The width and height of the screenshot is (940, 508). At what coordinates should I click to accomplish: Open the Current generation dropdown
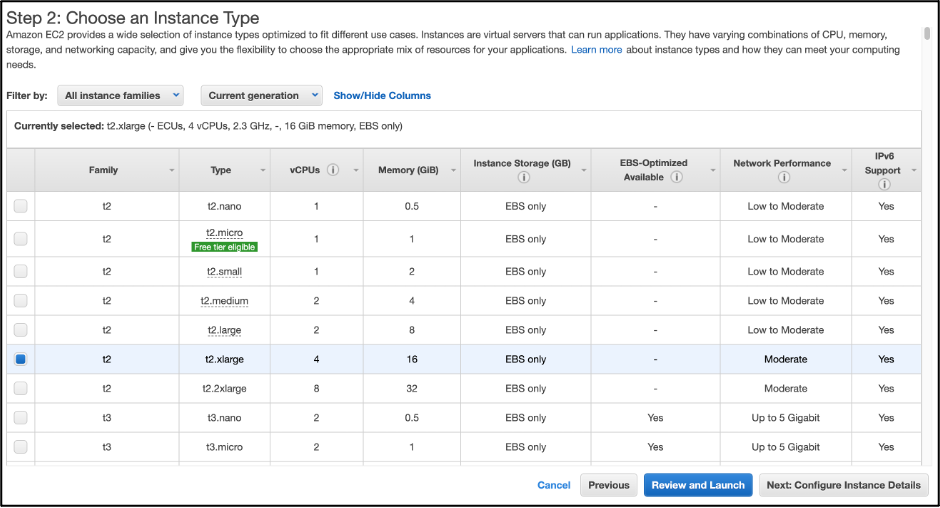pos(261,95)
